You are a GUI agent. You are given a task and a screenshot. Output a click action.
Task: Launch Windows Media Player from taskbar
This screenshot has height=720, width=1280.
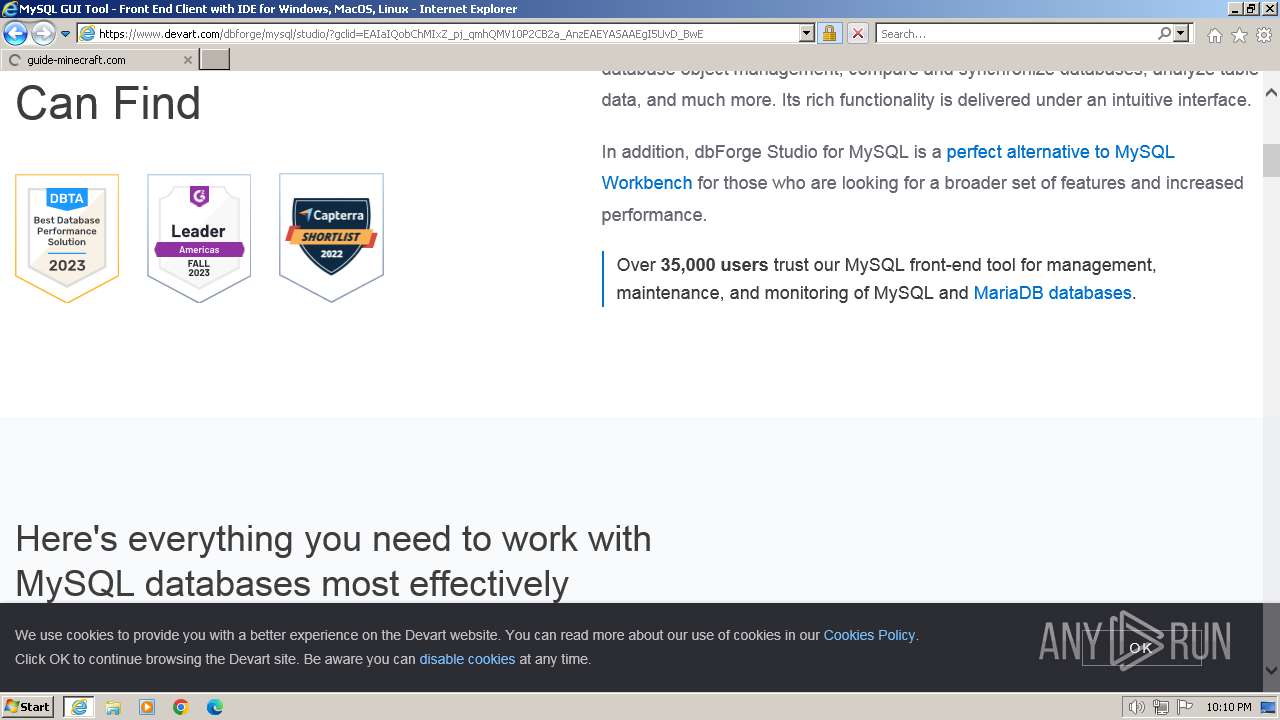click(x=147, y=707)
